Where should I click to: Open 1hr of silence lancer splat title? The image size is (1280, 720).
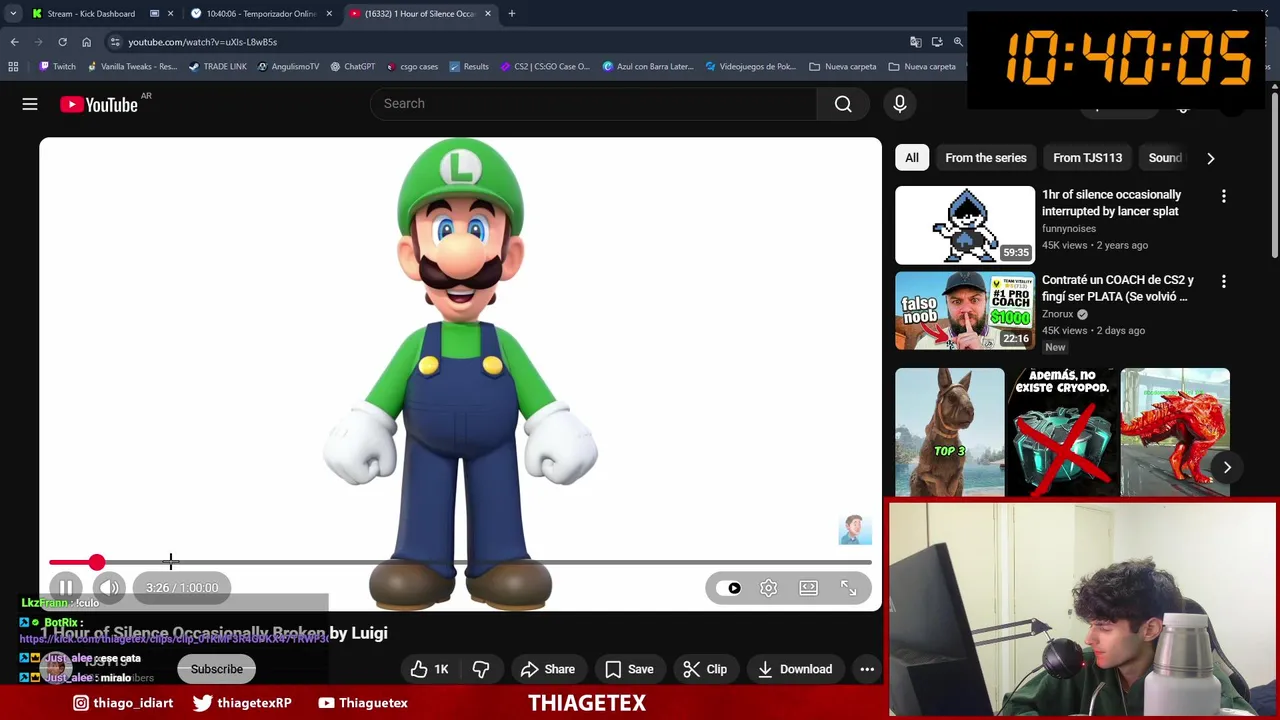[x=1111, y=203]
